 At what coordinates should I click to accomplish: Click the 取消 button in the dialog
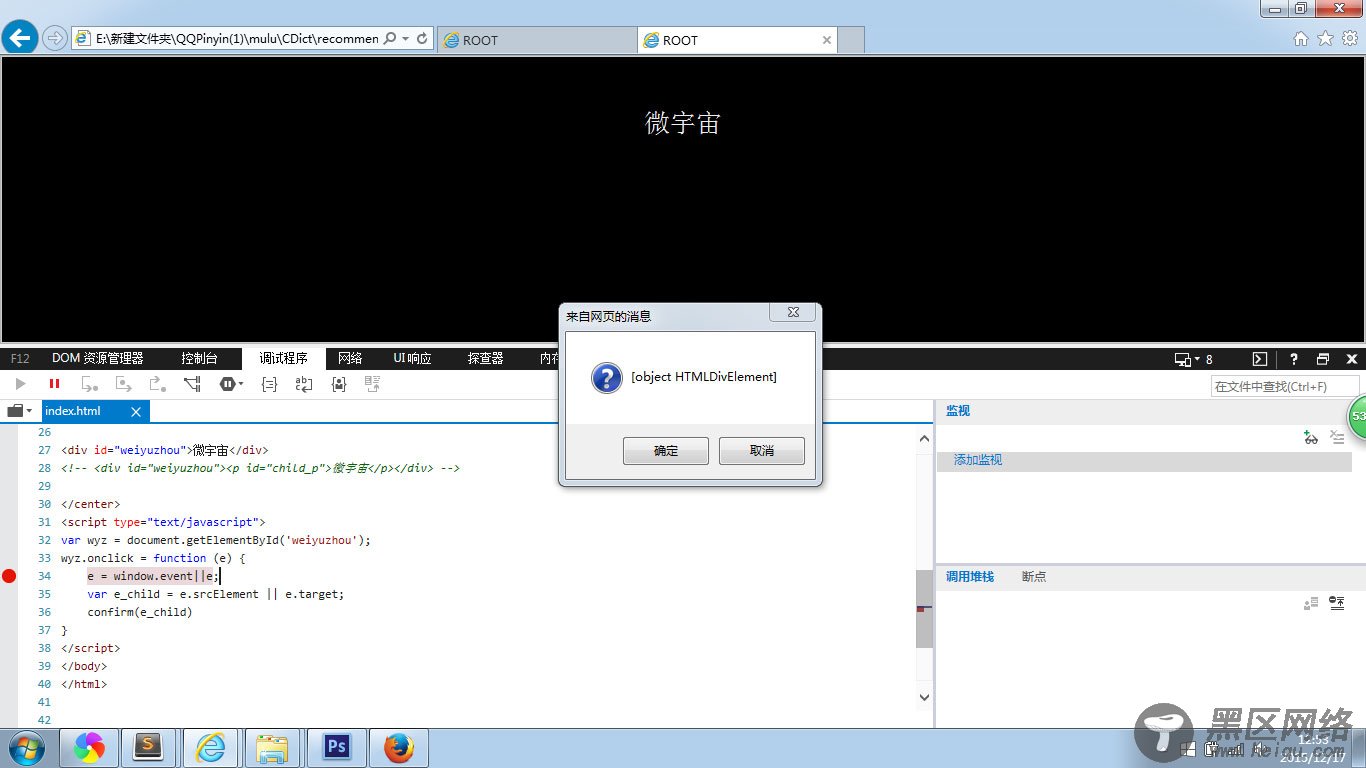click(762, 451)
